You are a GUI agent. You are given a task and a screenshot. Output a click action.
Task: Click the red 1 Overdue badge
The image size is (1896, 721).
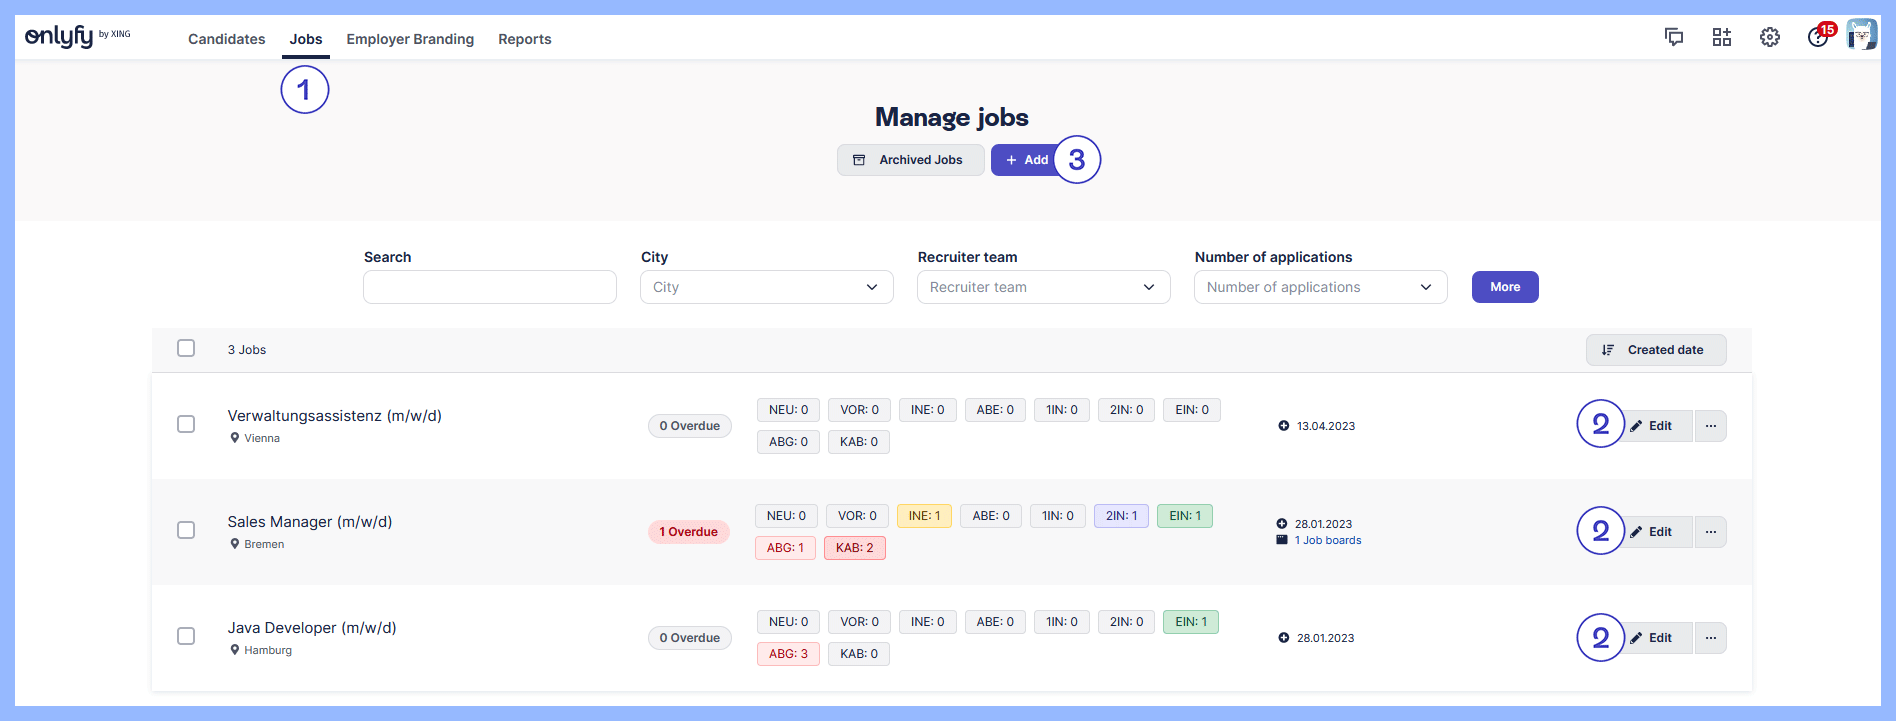(x=688, y=532)
